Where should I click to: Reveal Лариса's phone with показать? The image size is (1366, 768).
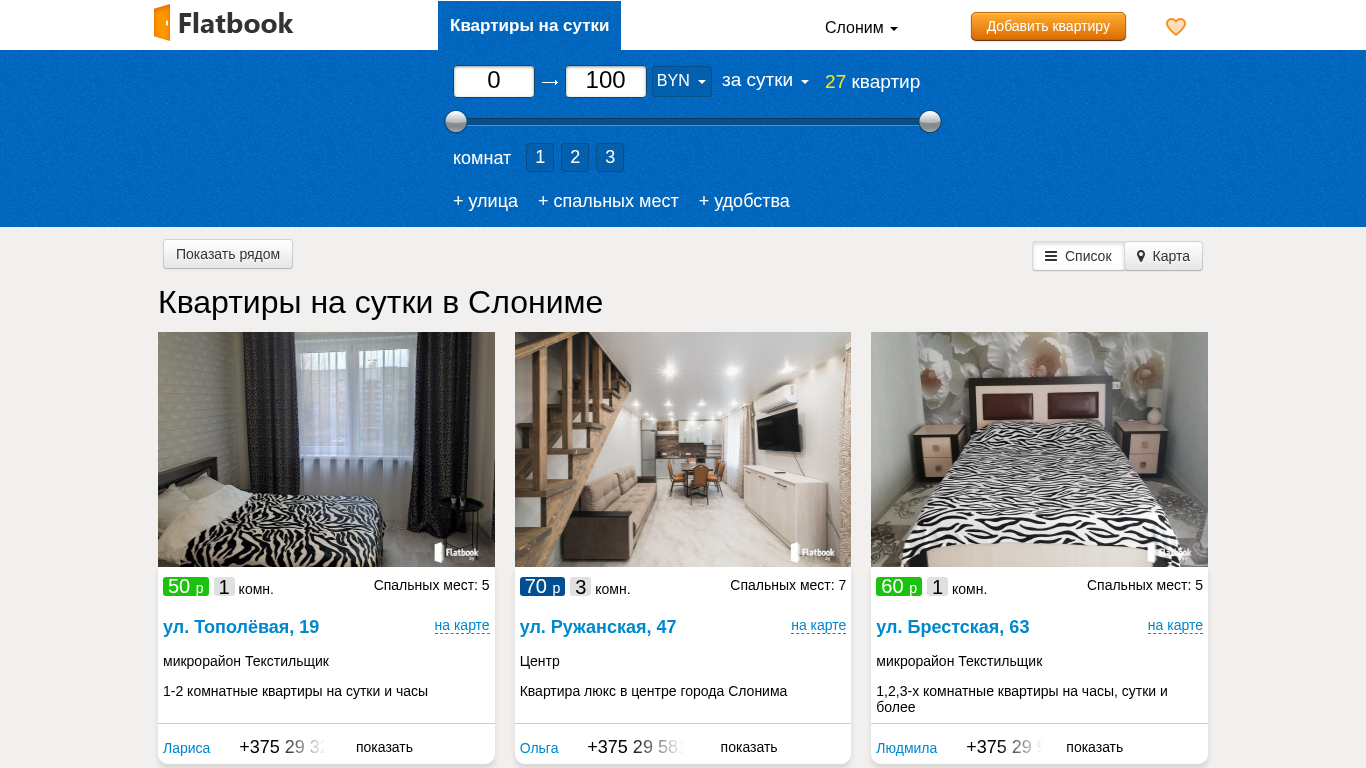[384, 747]
